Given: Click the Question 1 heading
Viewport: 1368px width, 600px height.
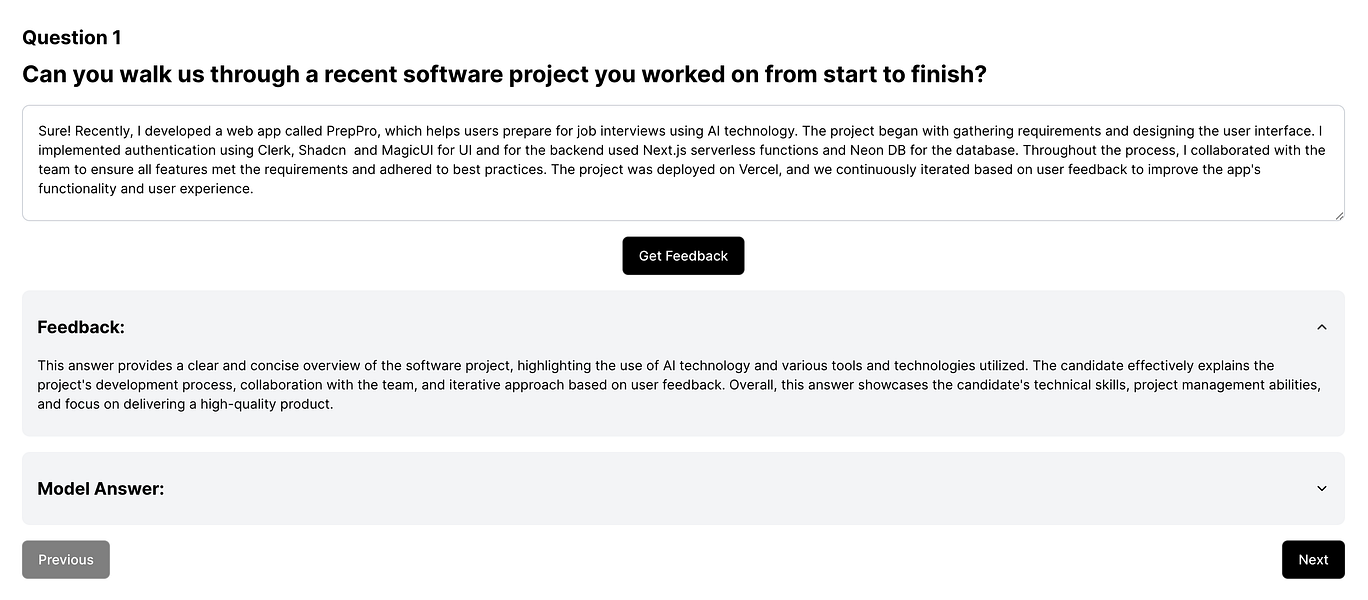Looking at the screenshot, I should point(72,38).
